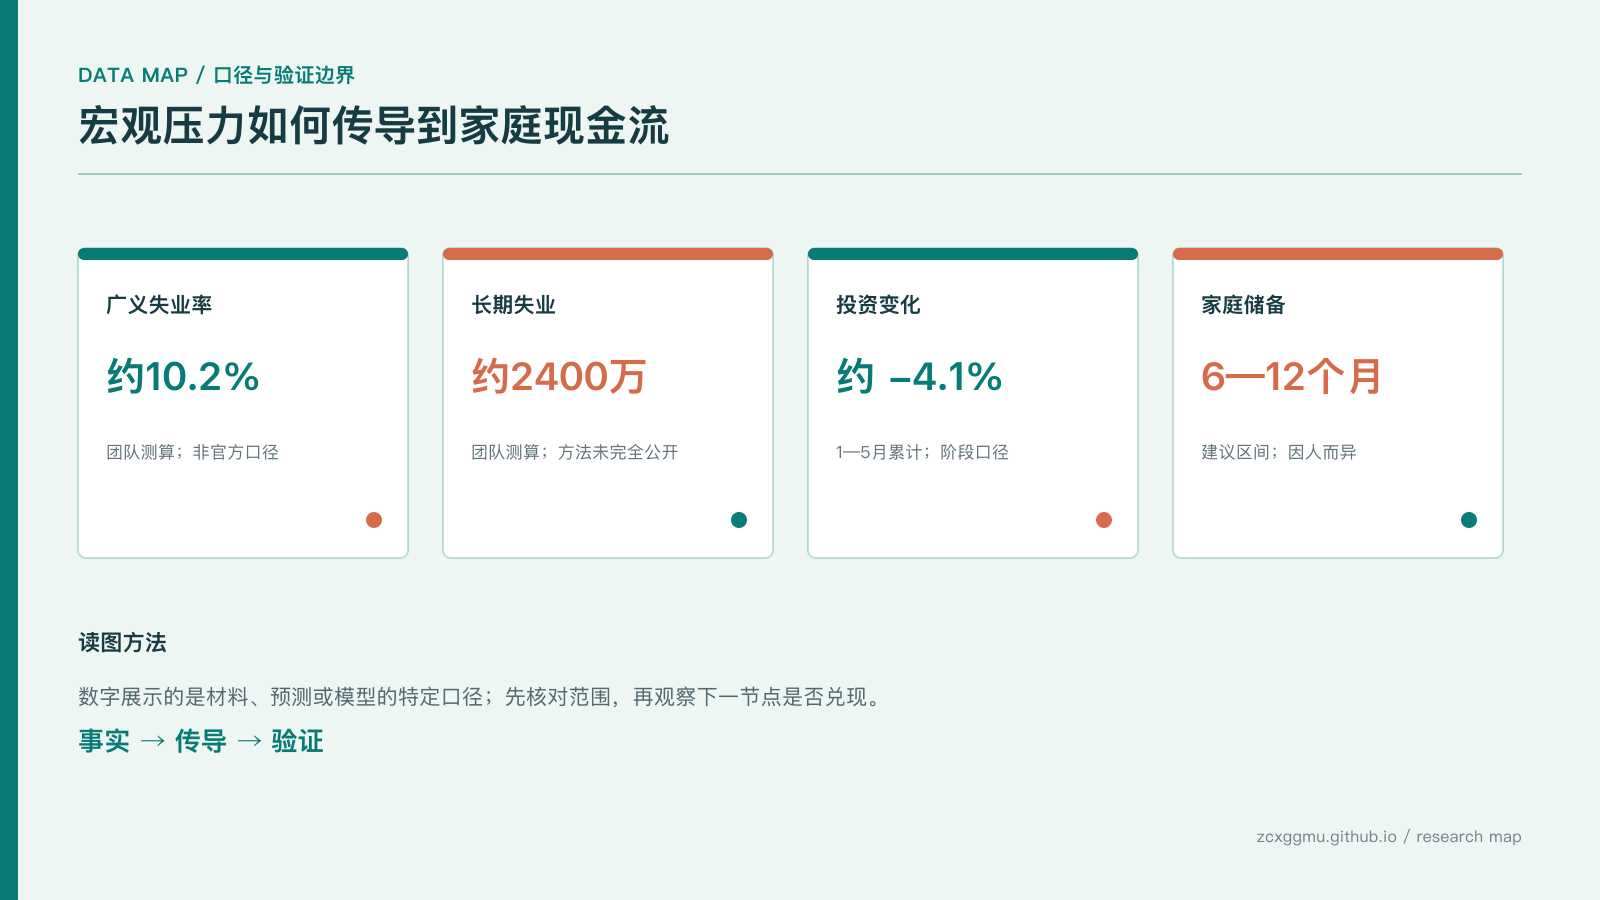The image size is (1600, 900).
Task: Select the 广义失业率 card title
Action: pos(159,305)
